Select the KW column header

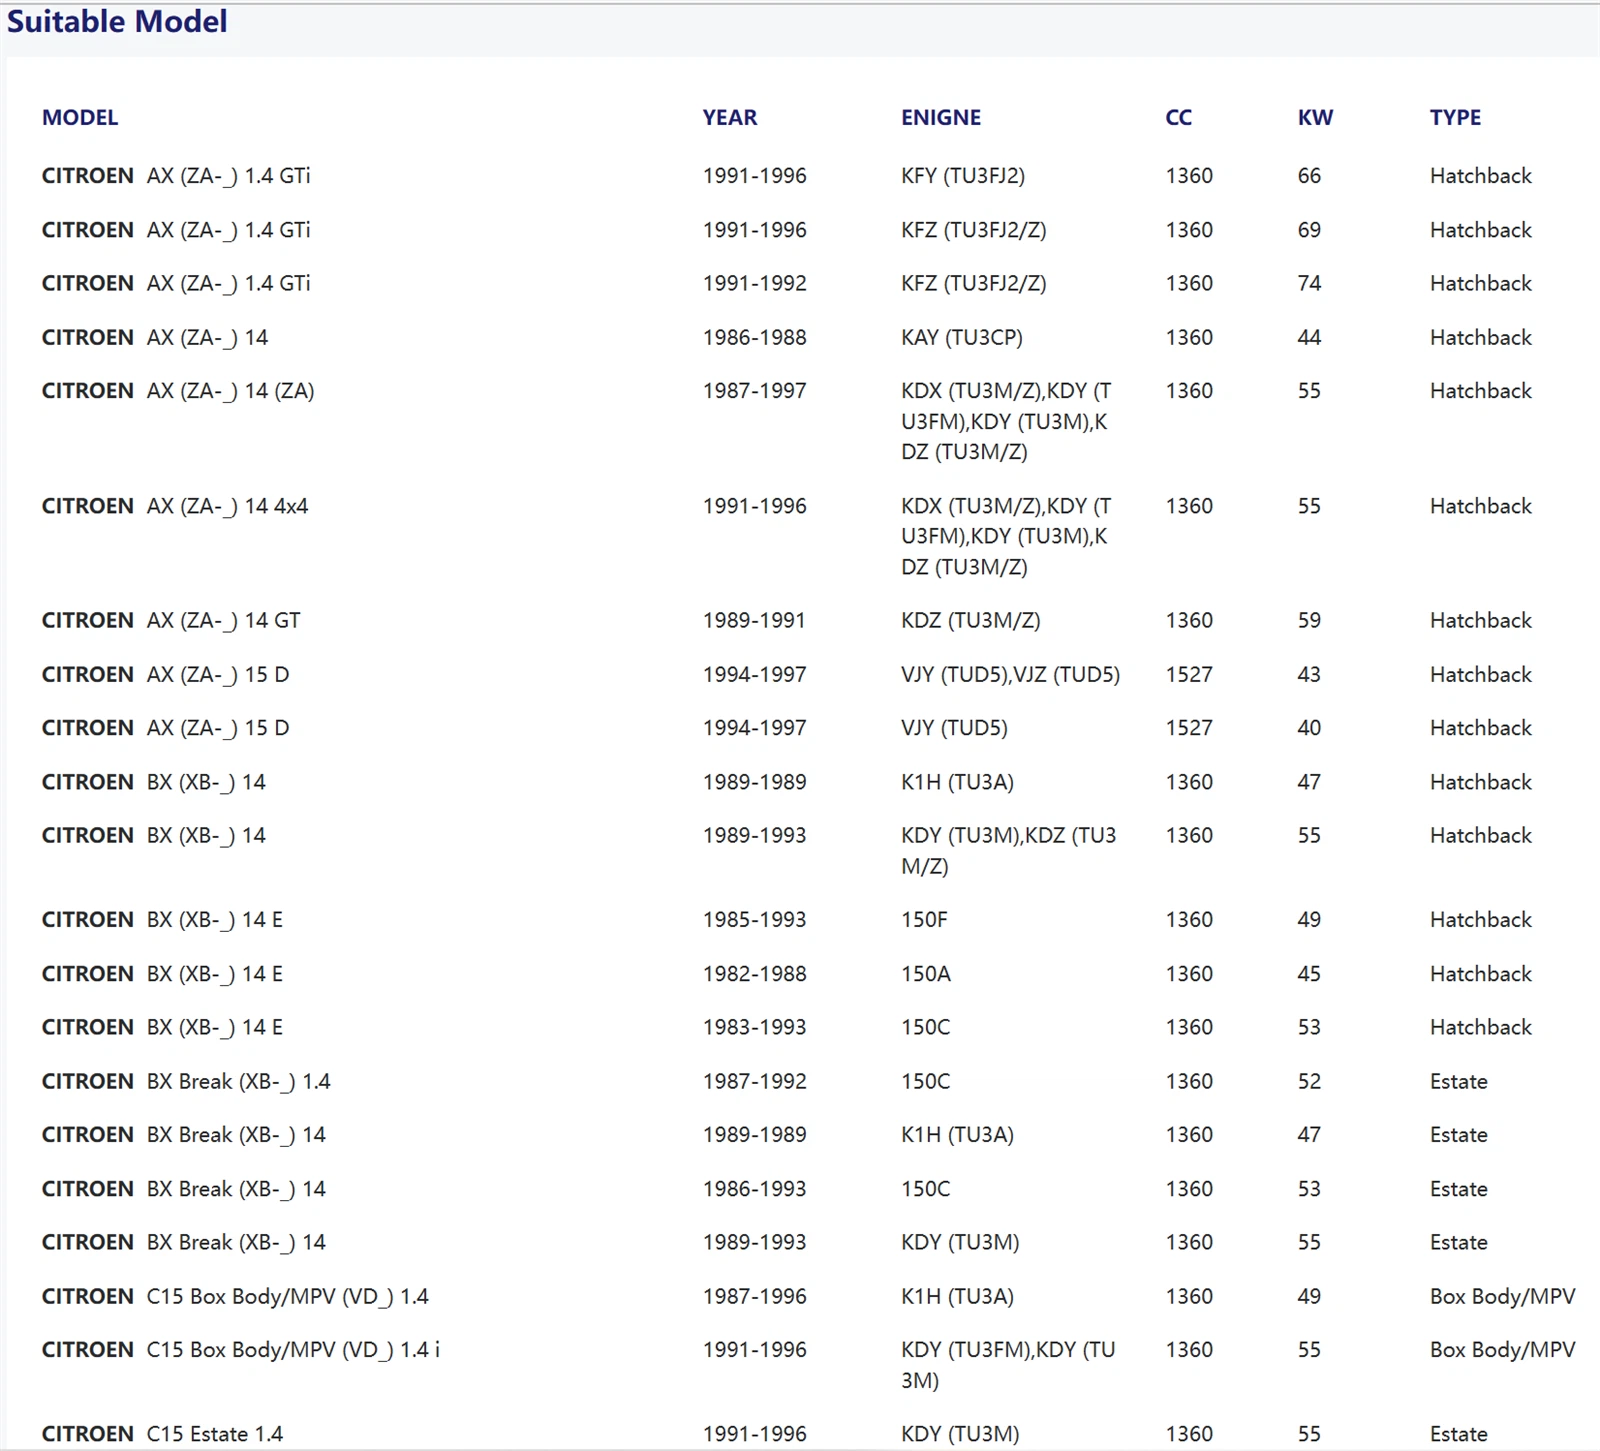tap(1315, 117)
